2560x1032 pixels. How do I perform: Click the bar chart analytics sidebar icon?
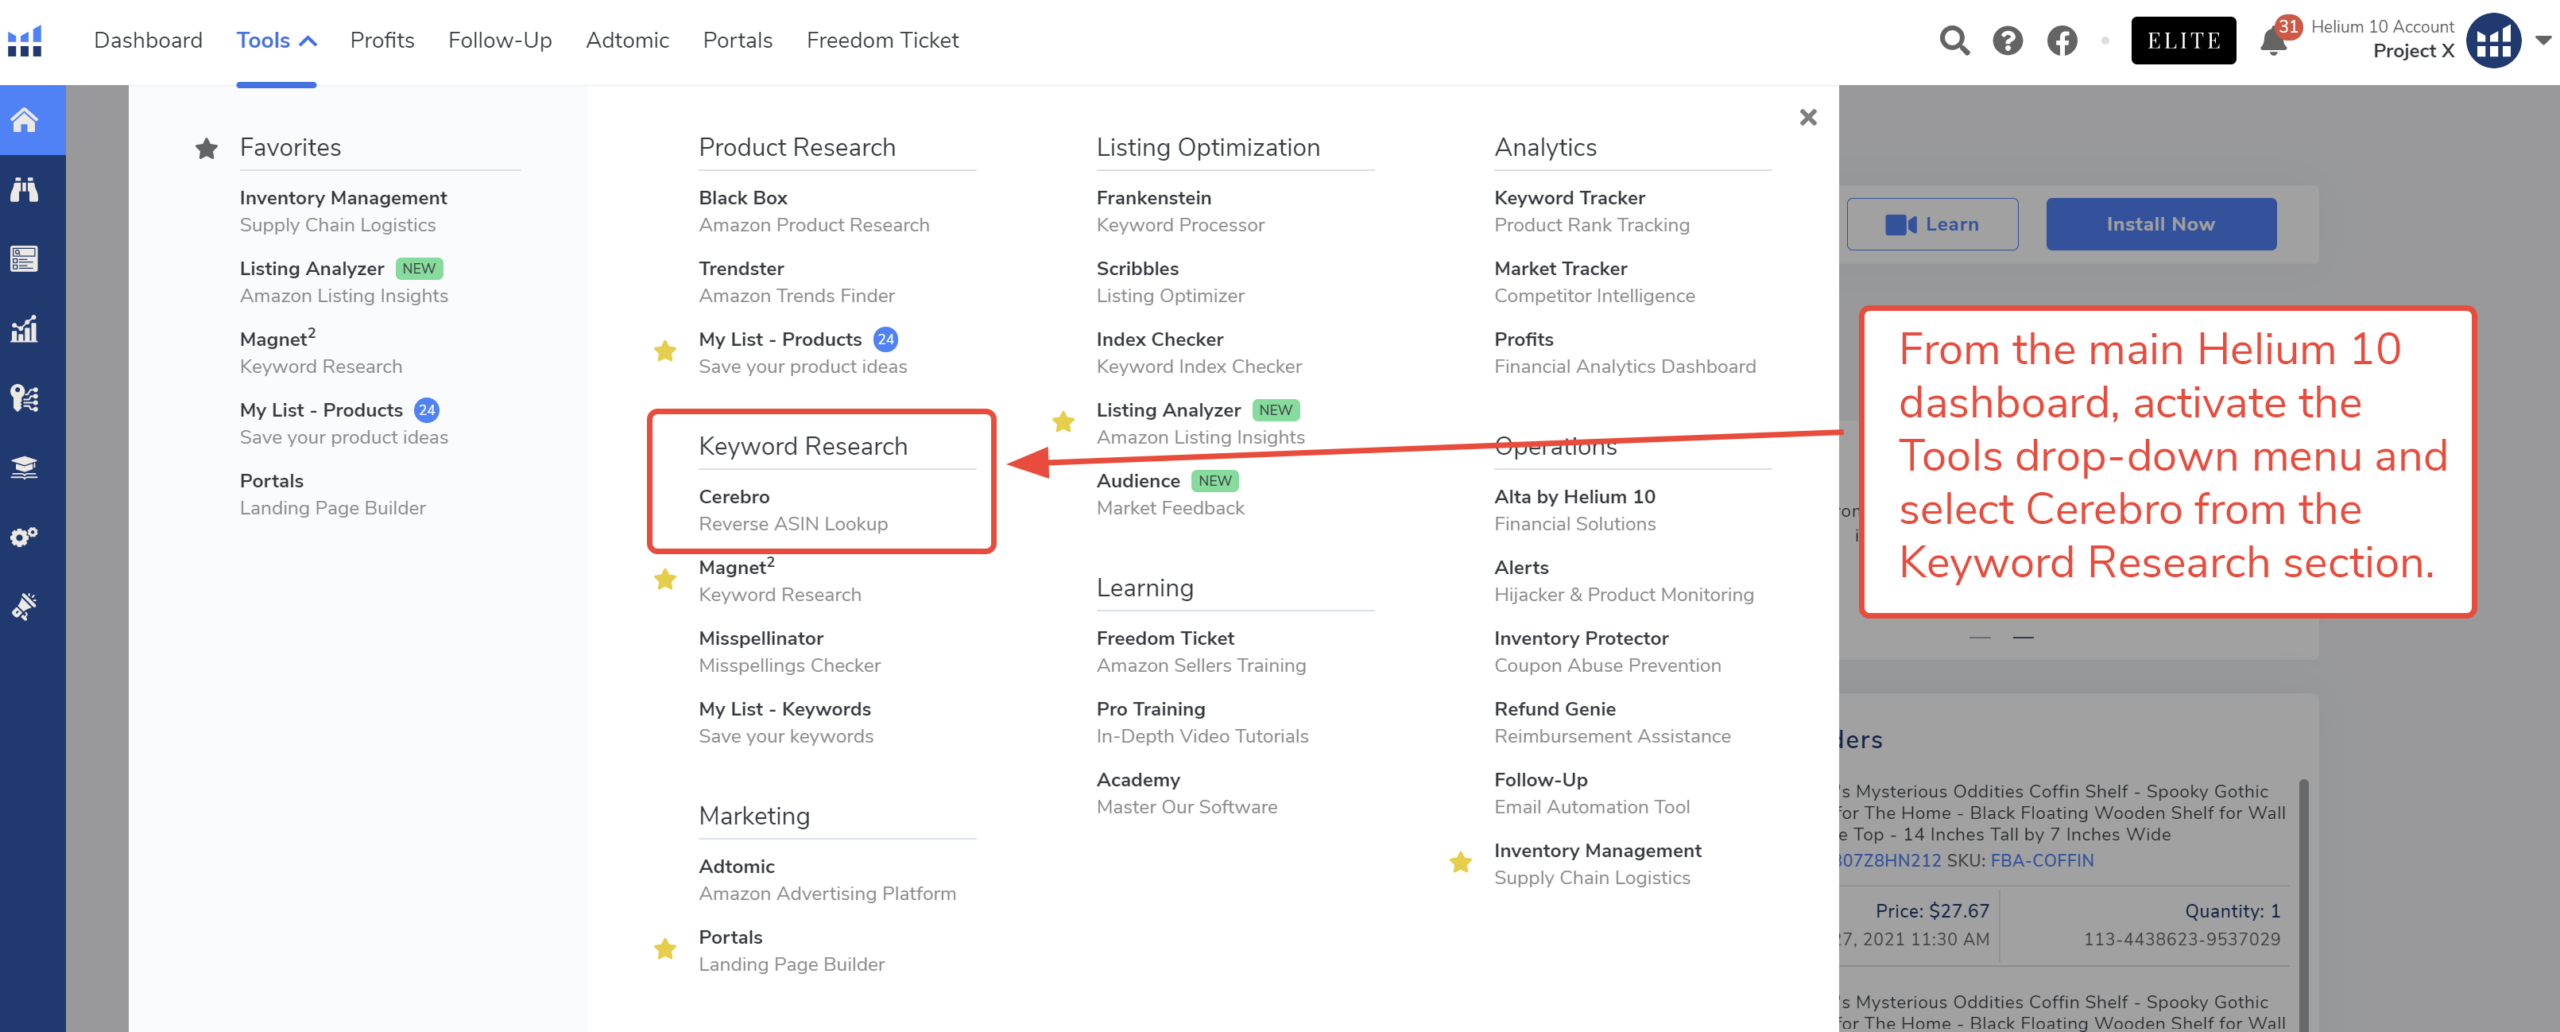click(25, 329)
